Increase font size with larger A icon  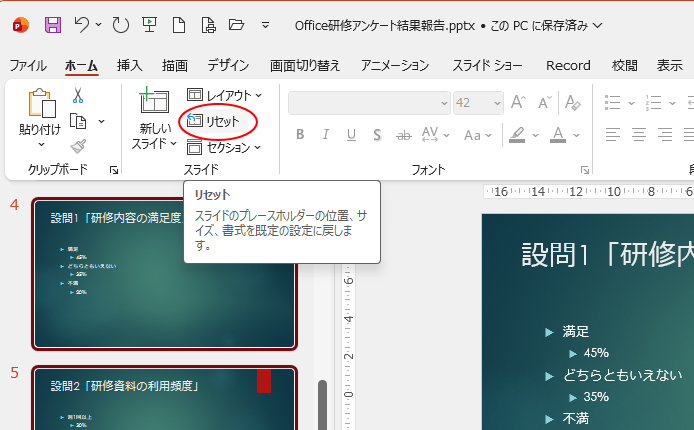pyautogui.click(x=518, y=103)
